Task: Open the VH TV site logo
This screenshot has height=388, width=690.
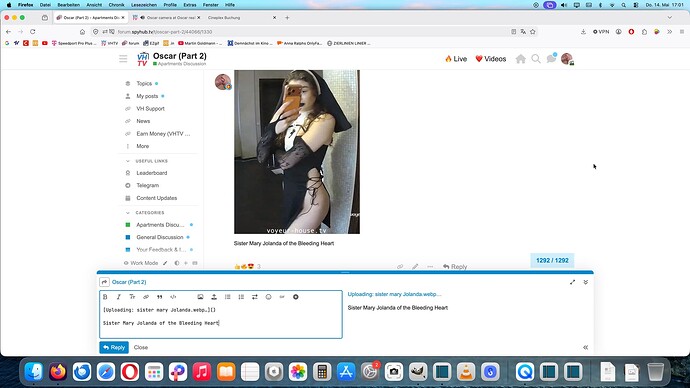Action: pos(143,59)
